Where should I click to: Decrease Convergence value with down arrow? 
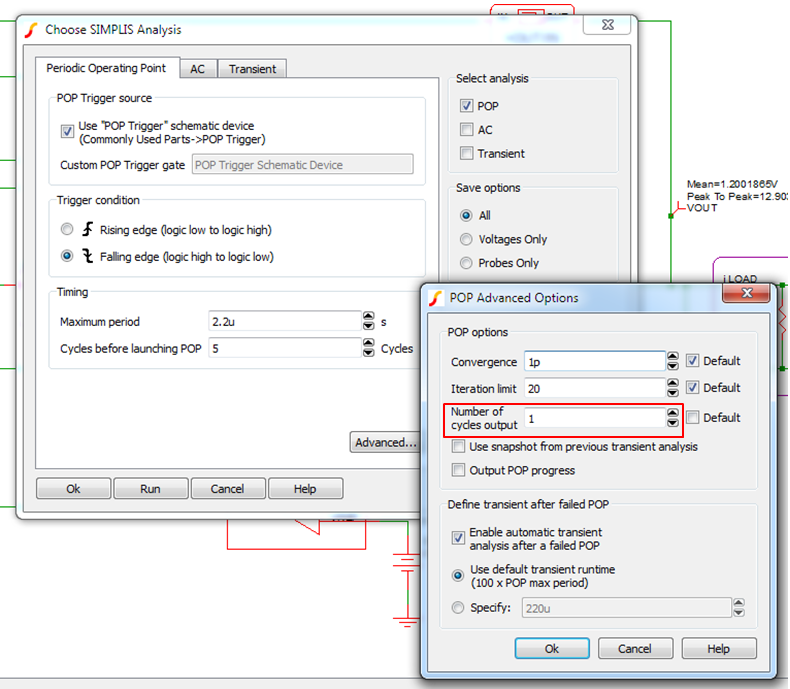pyautogui.click(x=673, y=366)
